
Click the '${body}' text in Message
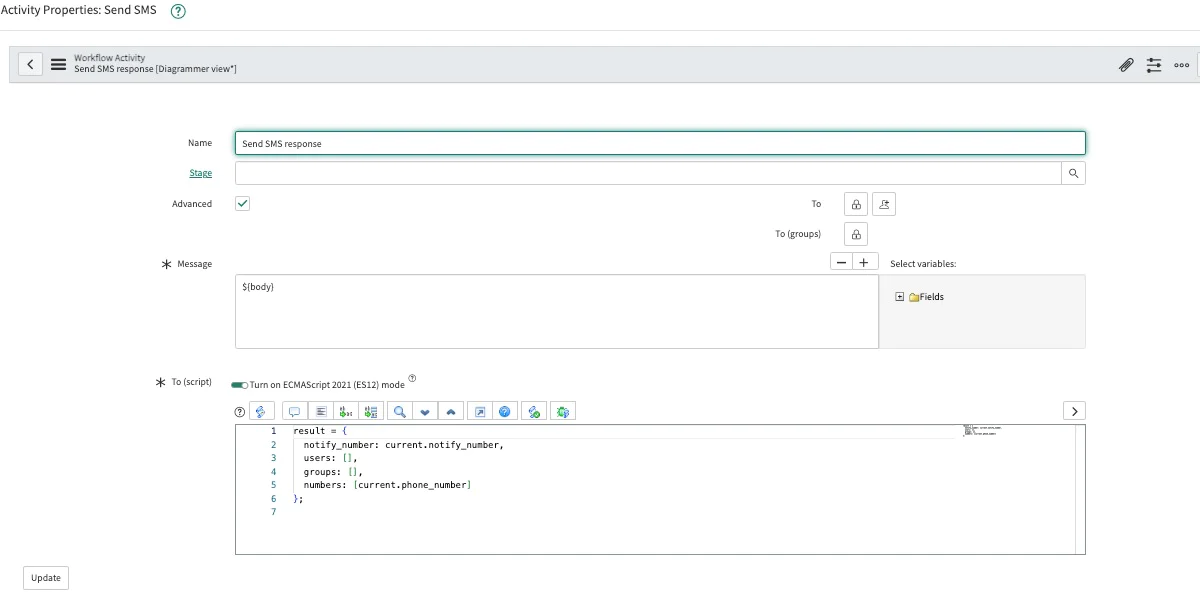[258, 287]
